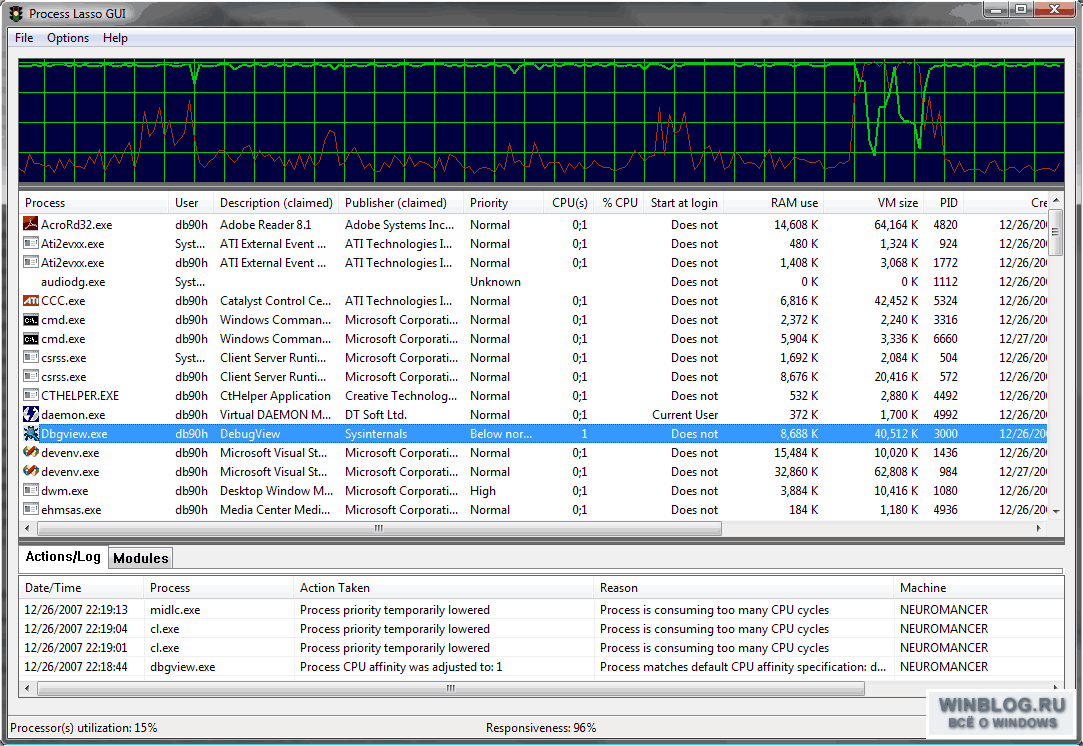Viewport: 1083px width, 746px height.
Task: Select the 22:19:01 cl.exe log entry
Action: point(542,648)
